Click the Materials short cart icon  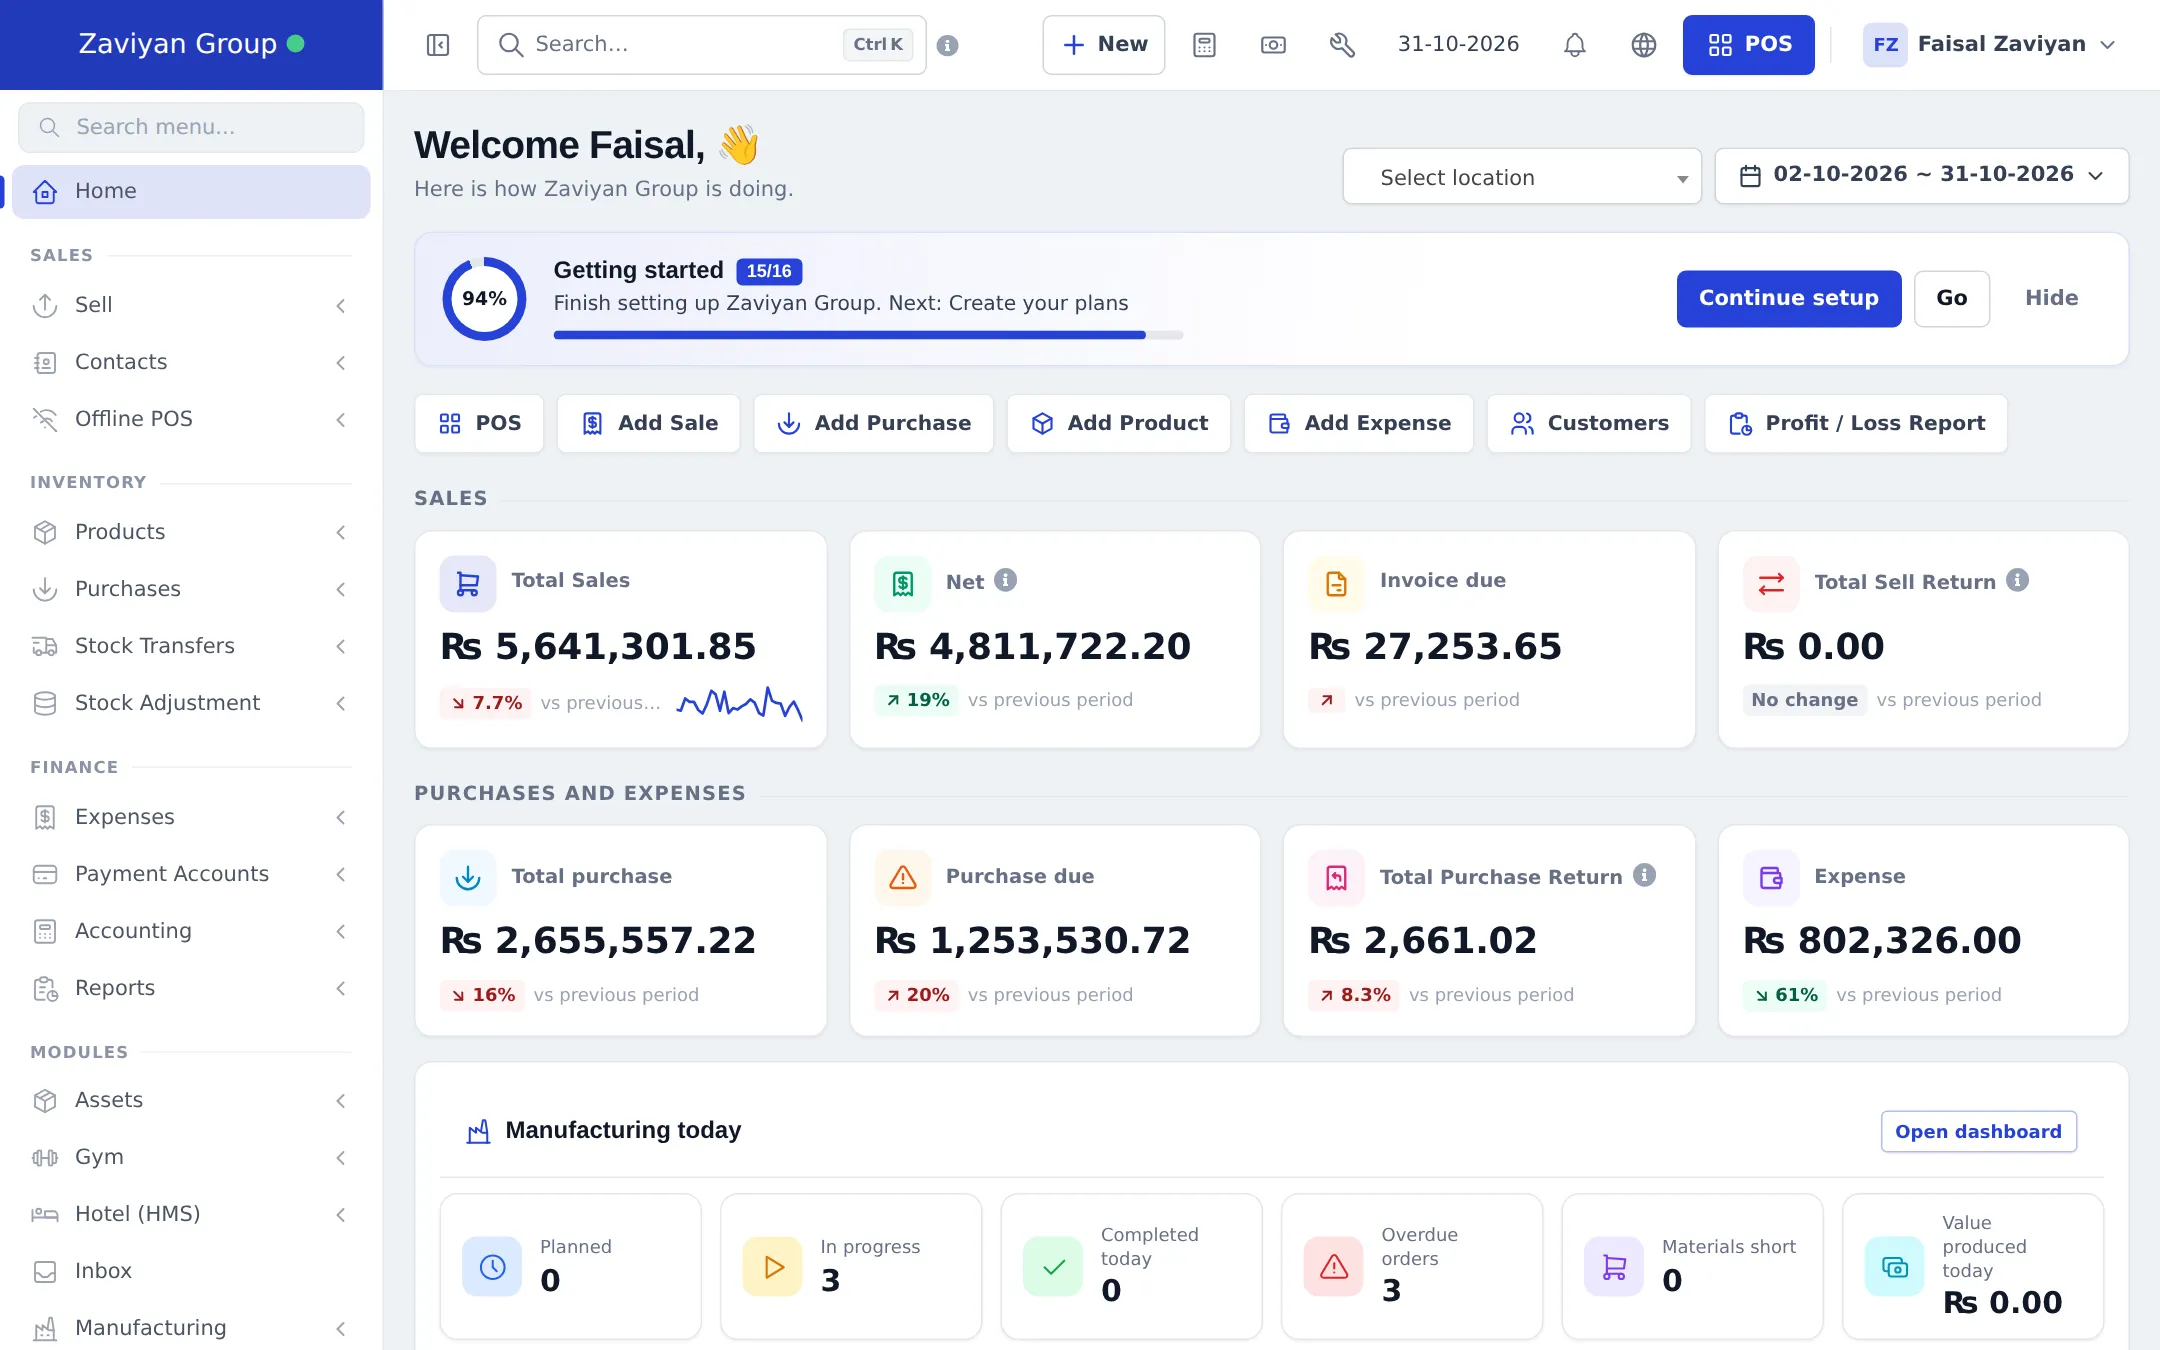tap(1614, 1267)
